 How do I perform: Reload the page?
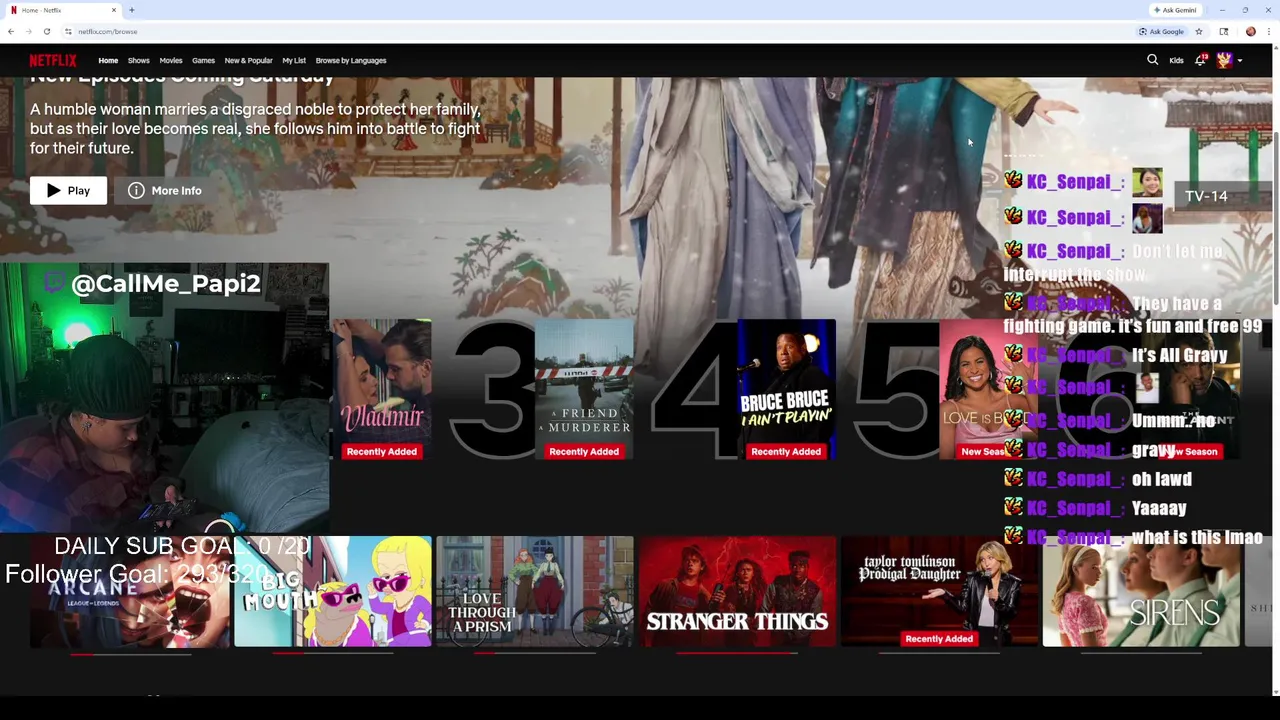tap(46, 31)
